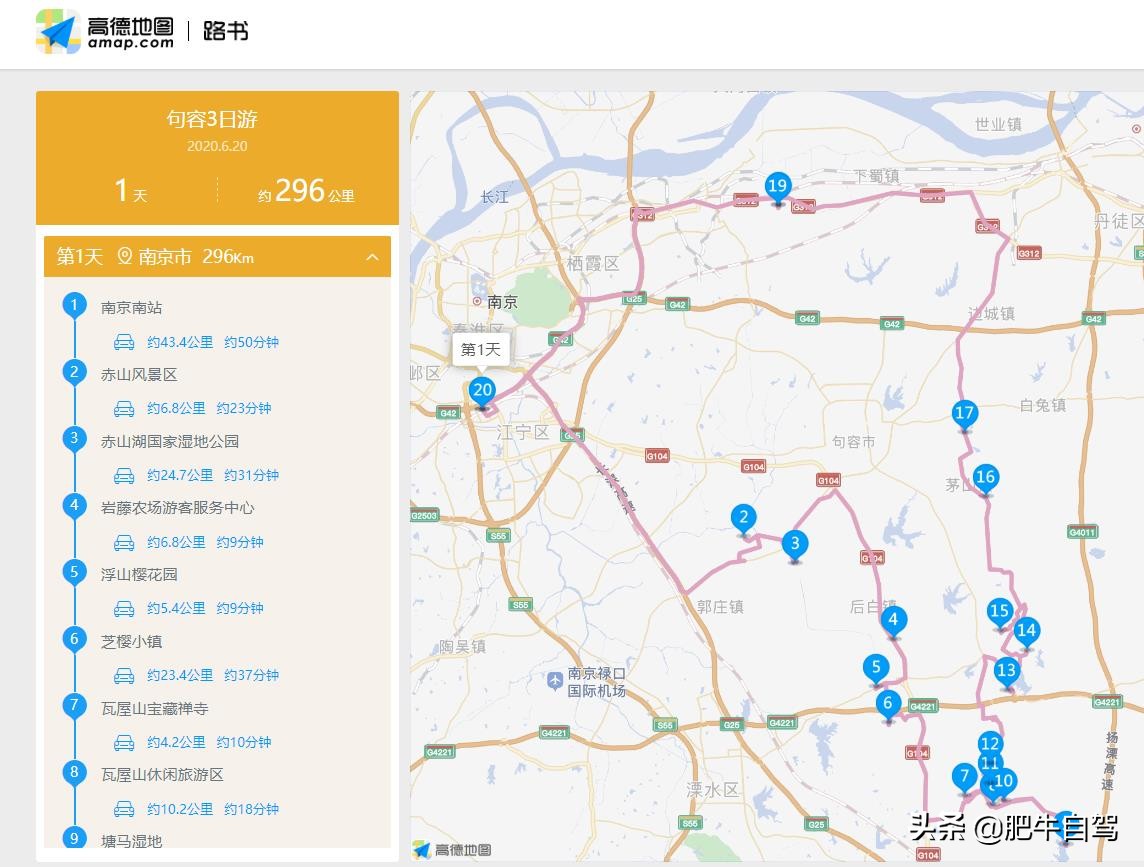Click the 第1天 tooltip popup on the map
Viewport: 1144px width, 867px height.
[480, 350]
